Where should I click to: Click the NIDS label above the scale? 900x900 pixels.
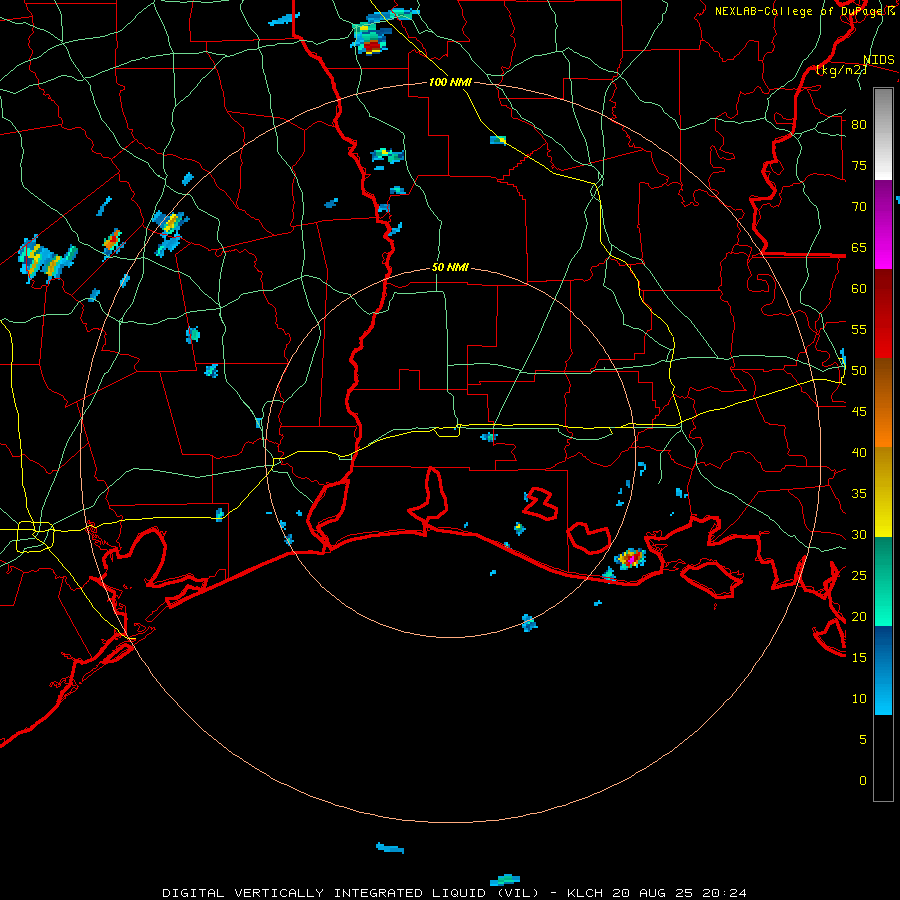pyautogui.click(x=878, y=60)
